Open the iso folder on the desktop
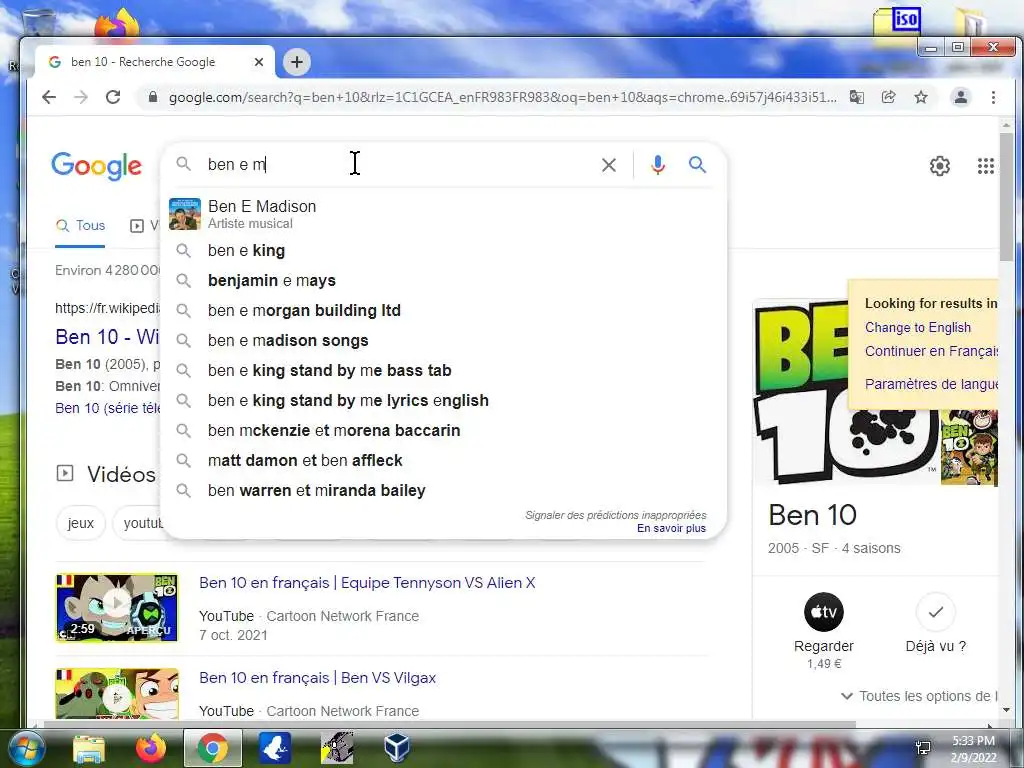 coord(898,26)
